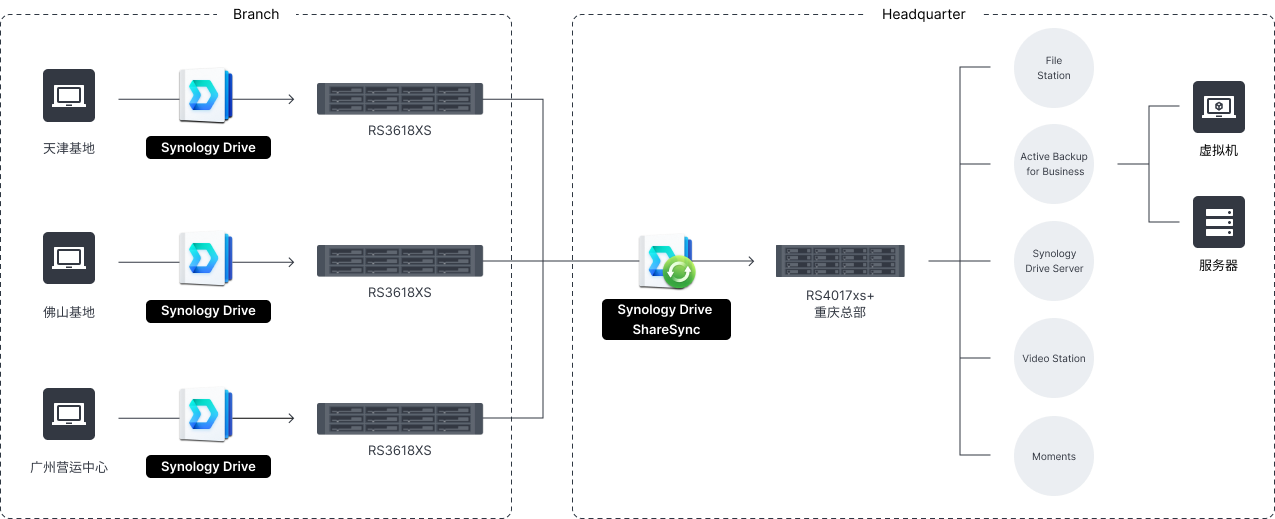Click the 广州营运中心 text label
This screenshot has width=1275, height=519.
click(x=69, y=467)
